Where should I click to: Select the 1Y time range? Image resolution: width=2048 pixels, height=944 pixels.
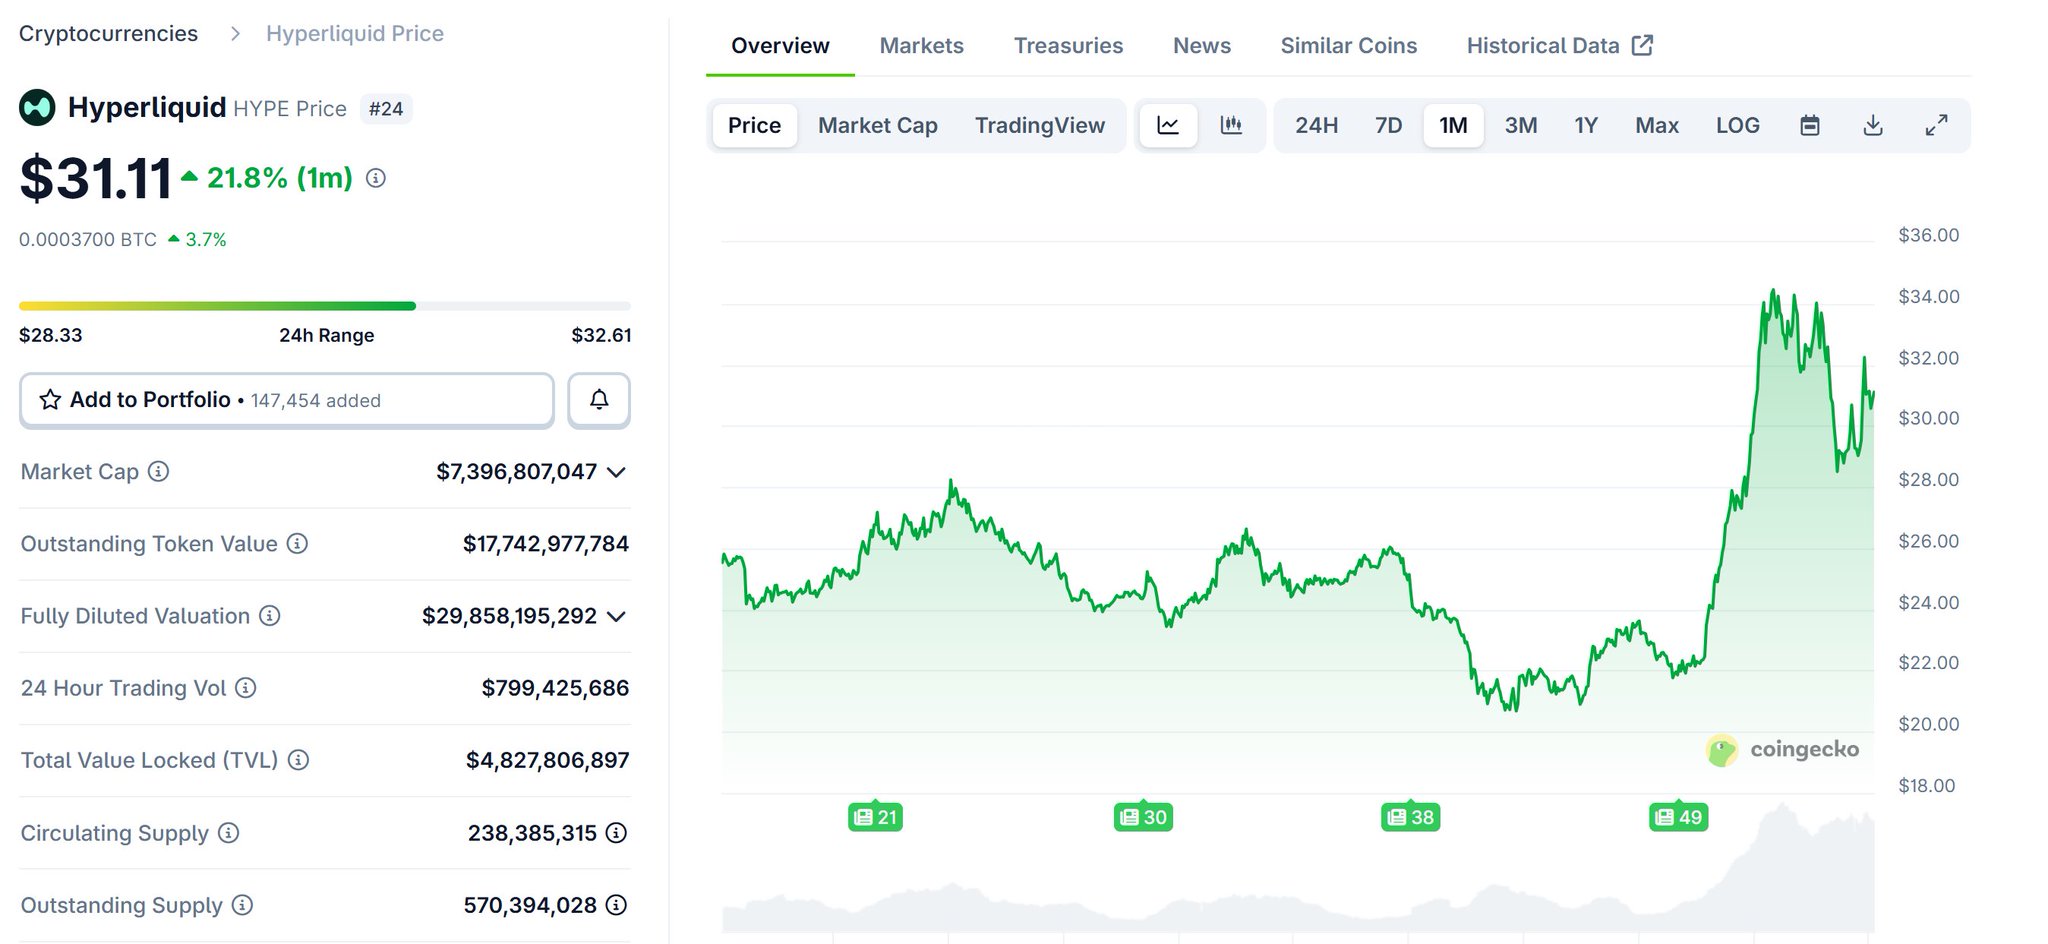click(x=1586, y=126)
